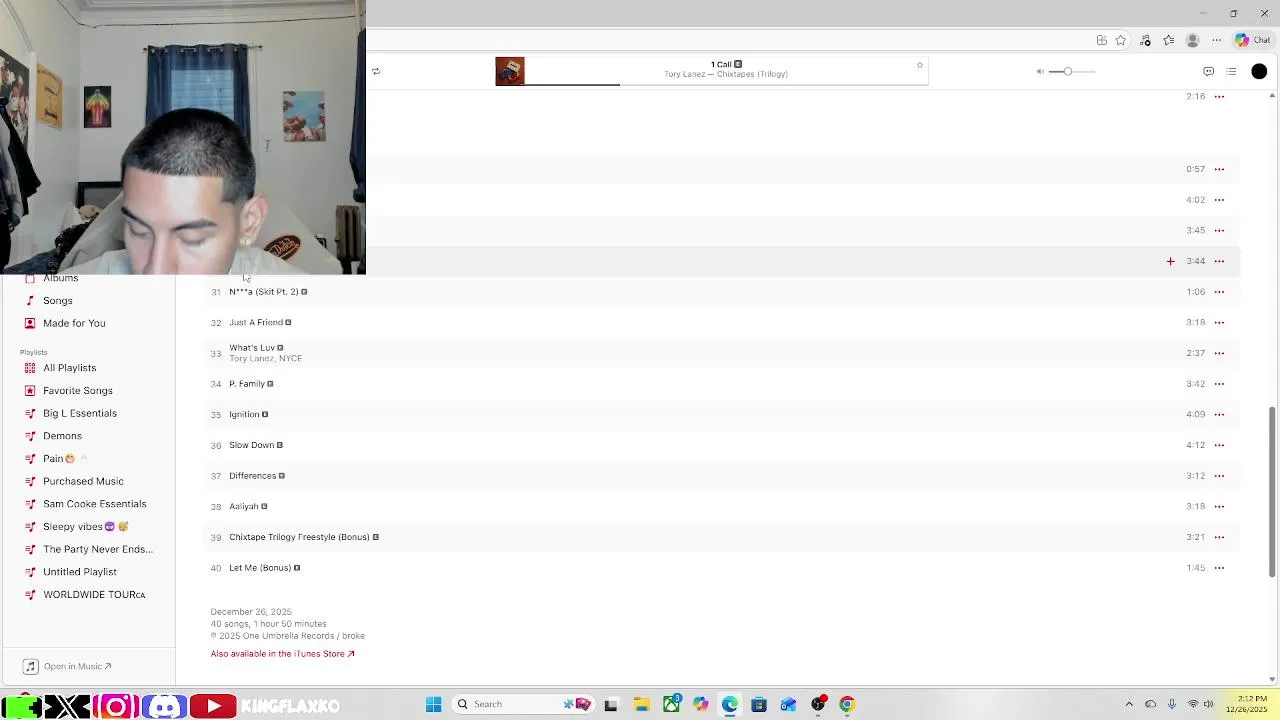Image resolution: width=1280 pixels, height=720 pixels.
Task: Open the WORLDWIDE TOUR playlist
Action: (94, 595)
